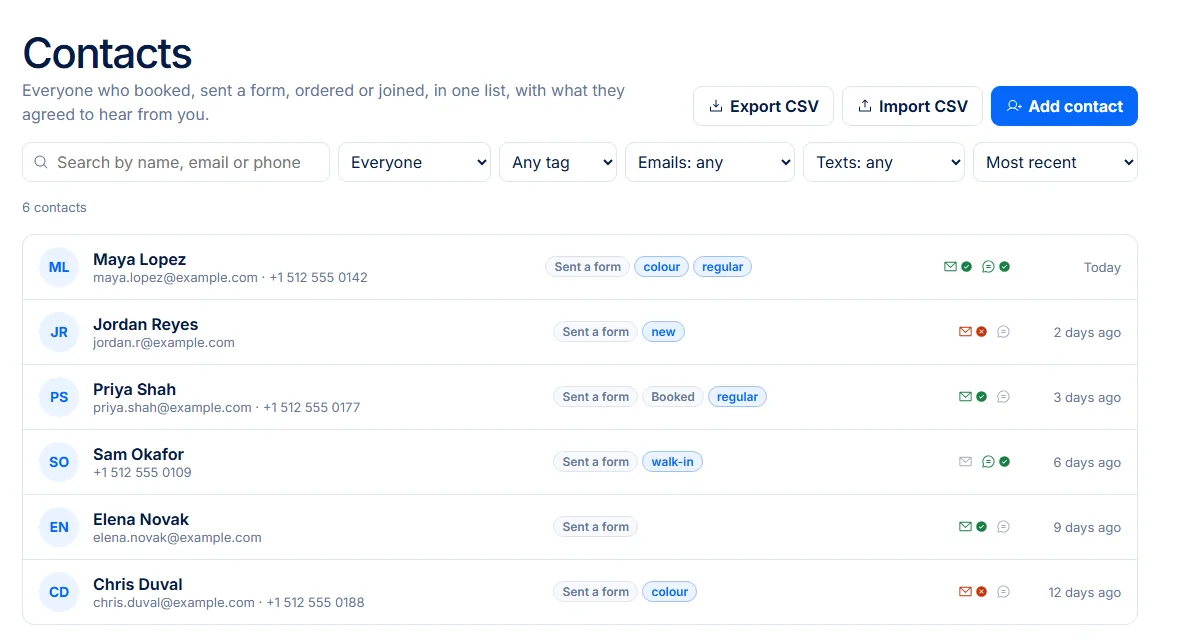Screen dimensions: 1180x640
Task: Click Priya Shah's grey text bubble icon
Action: 1003,397
